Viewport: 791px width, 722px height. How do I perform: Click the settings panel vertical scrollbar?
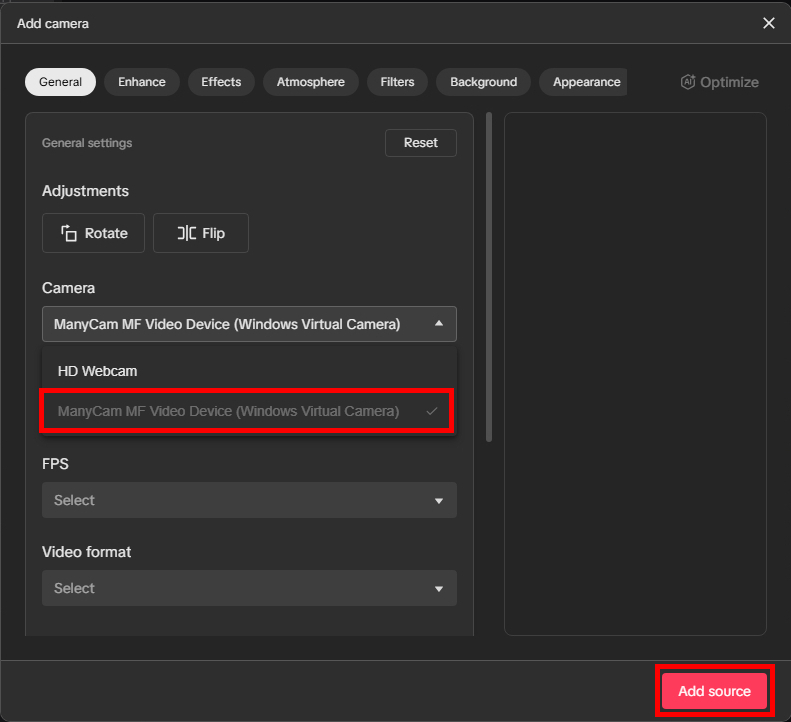[488, 275]
